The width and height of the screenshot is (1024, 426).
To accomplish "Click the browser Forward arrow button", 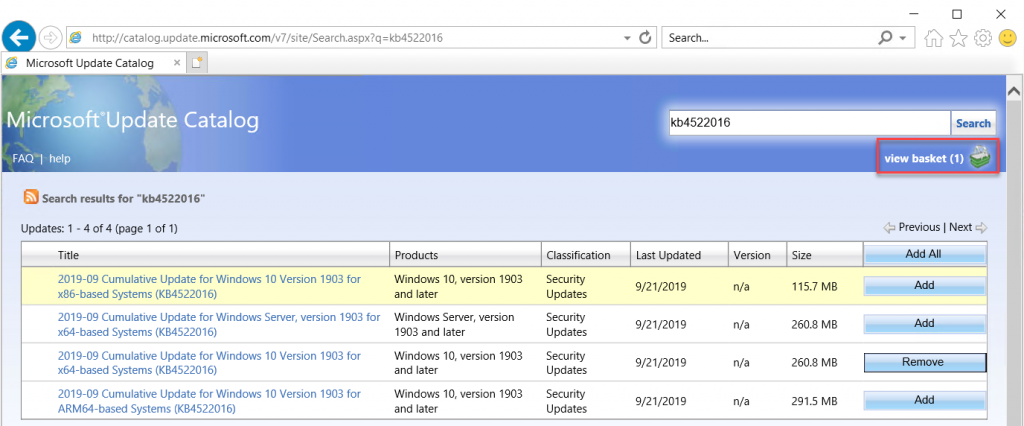I will pos(50,38).
